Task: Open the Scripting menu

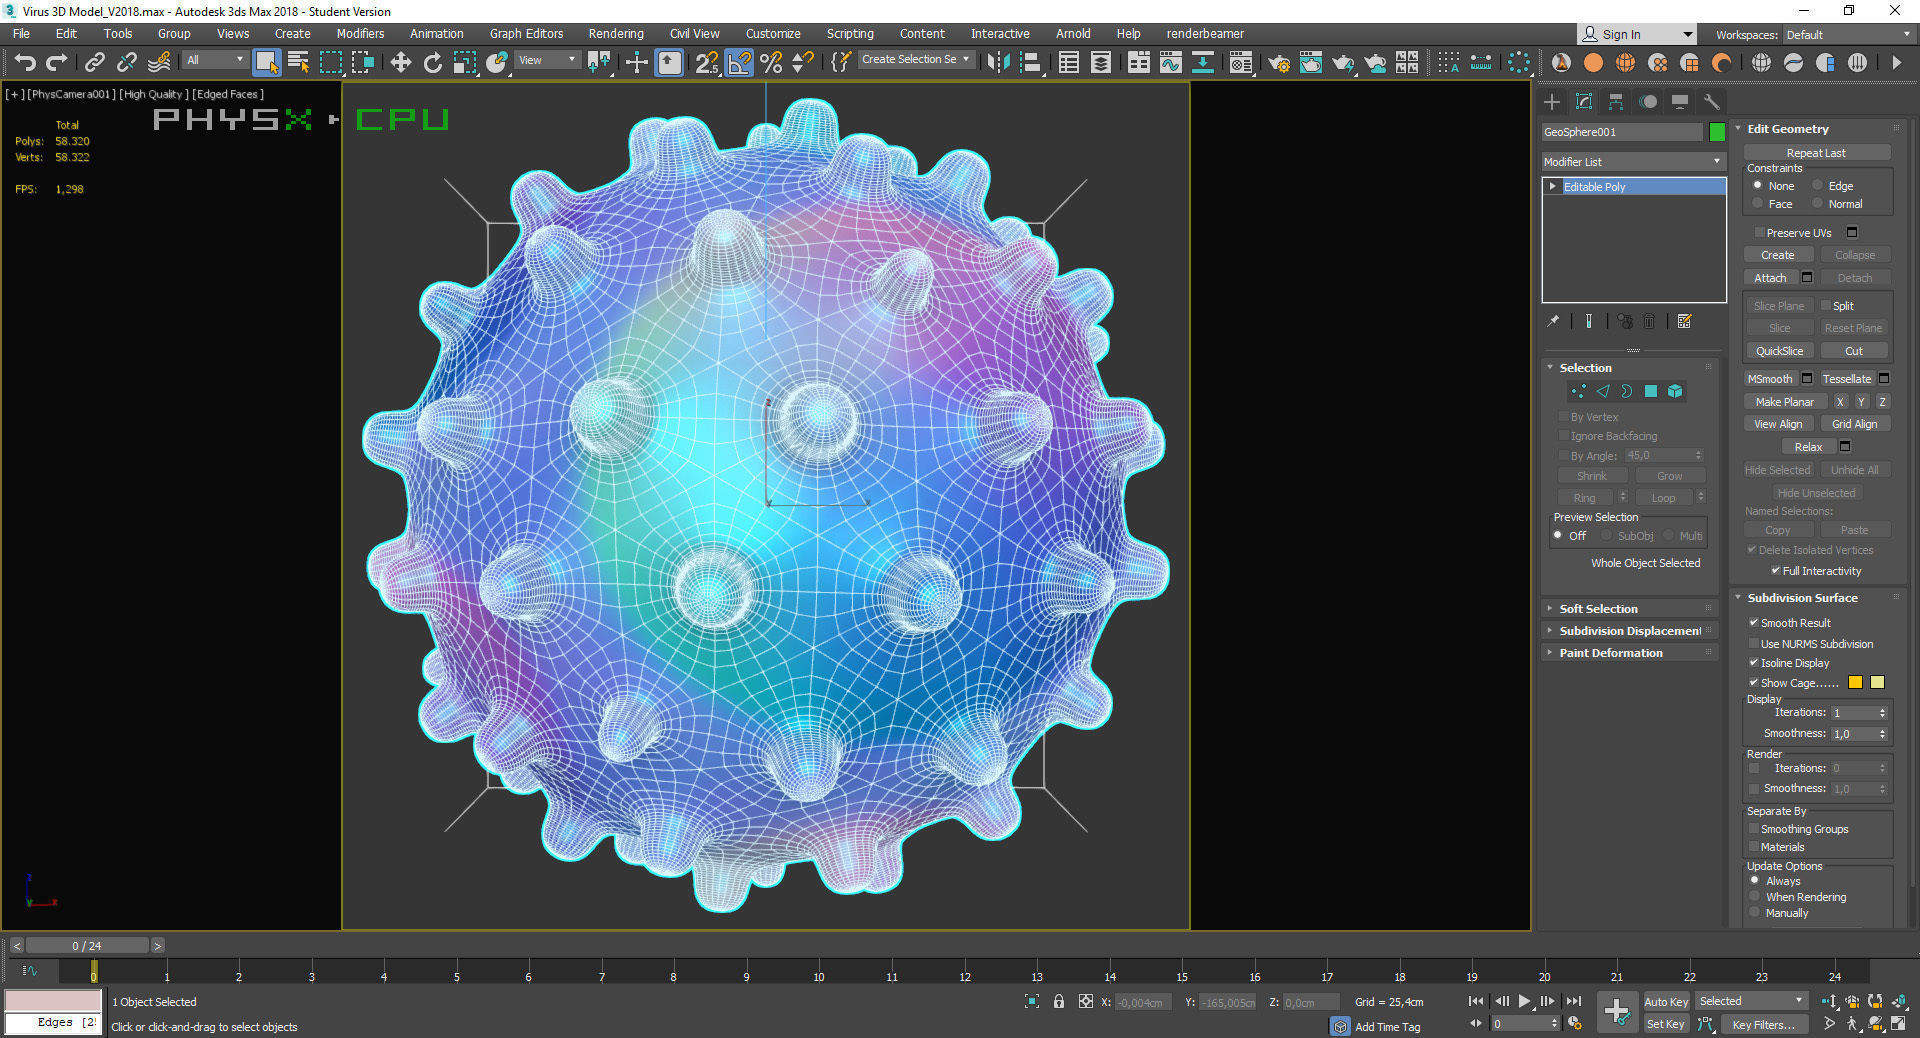Action: [x=850, y=34]
